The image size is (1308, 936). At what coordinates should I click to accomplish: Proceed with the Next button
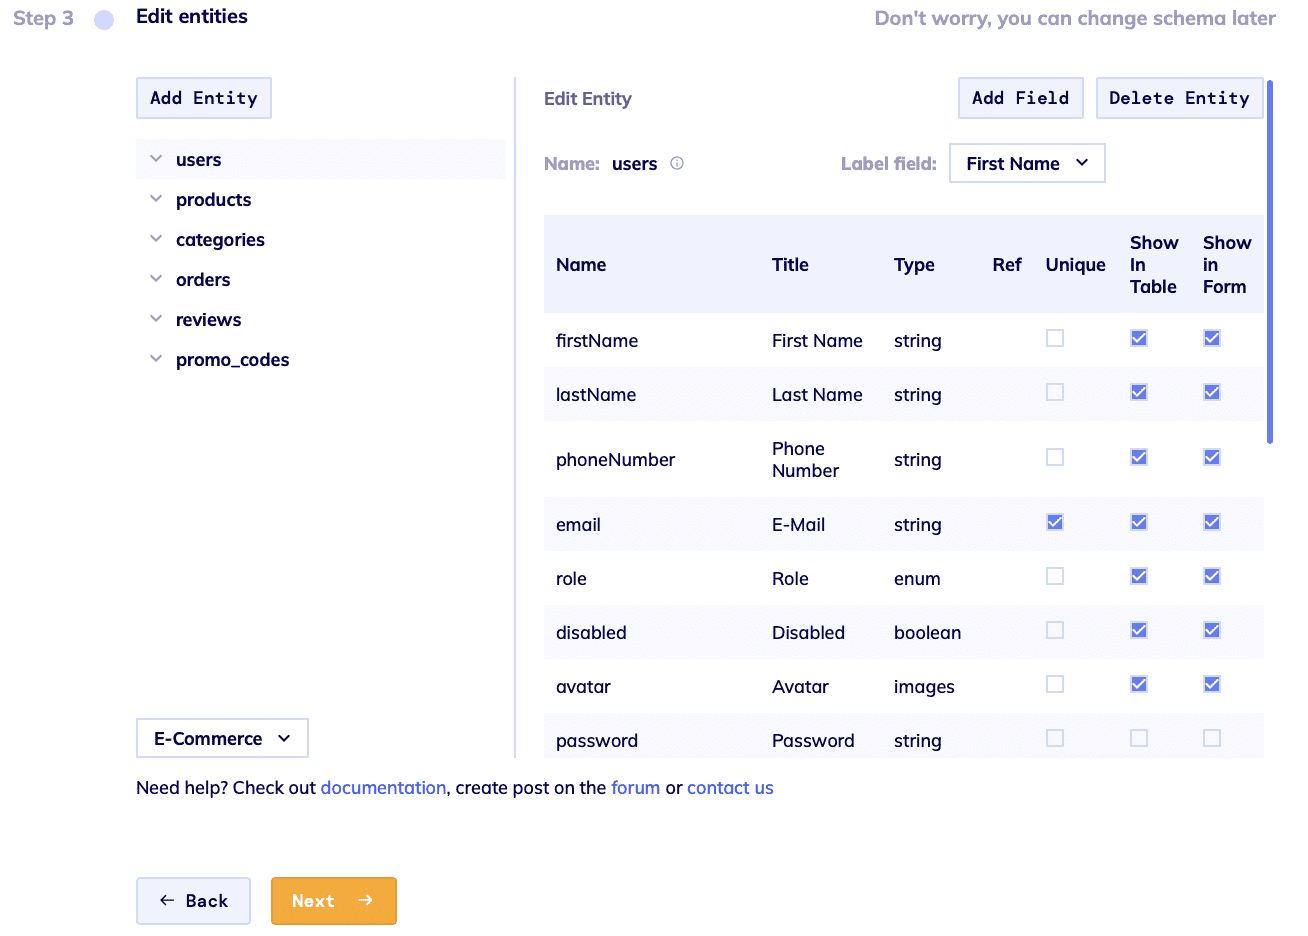click(333, 901)
